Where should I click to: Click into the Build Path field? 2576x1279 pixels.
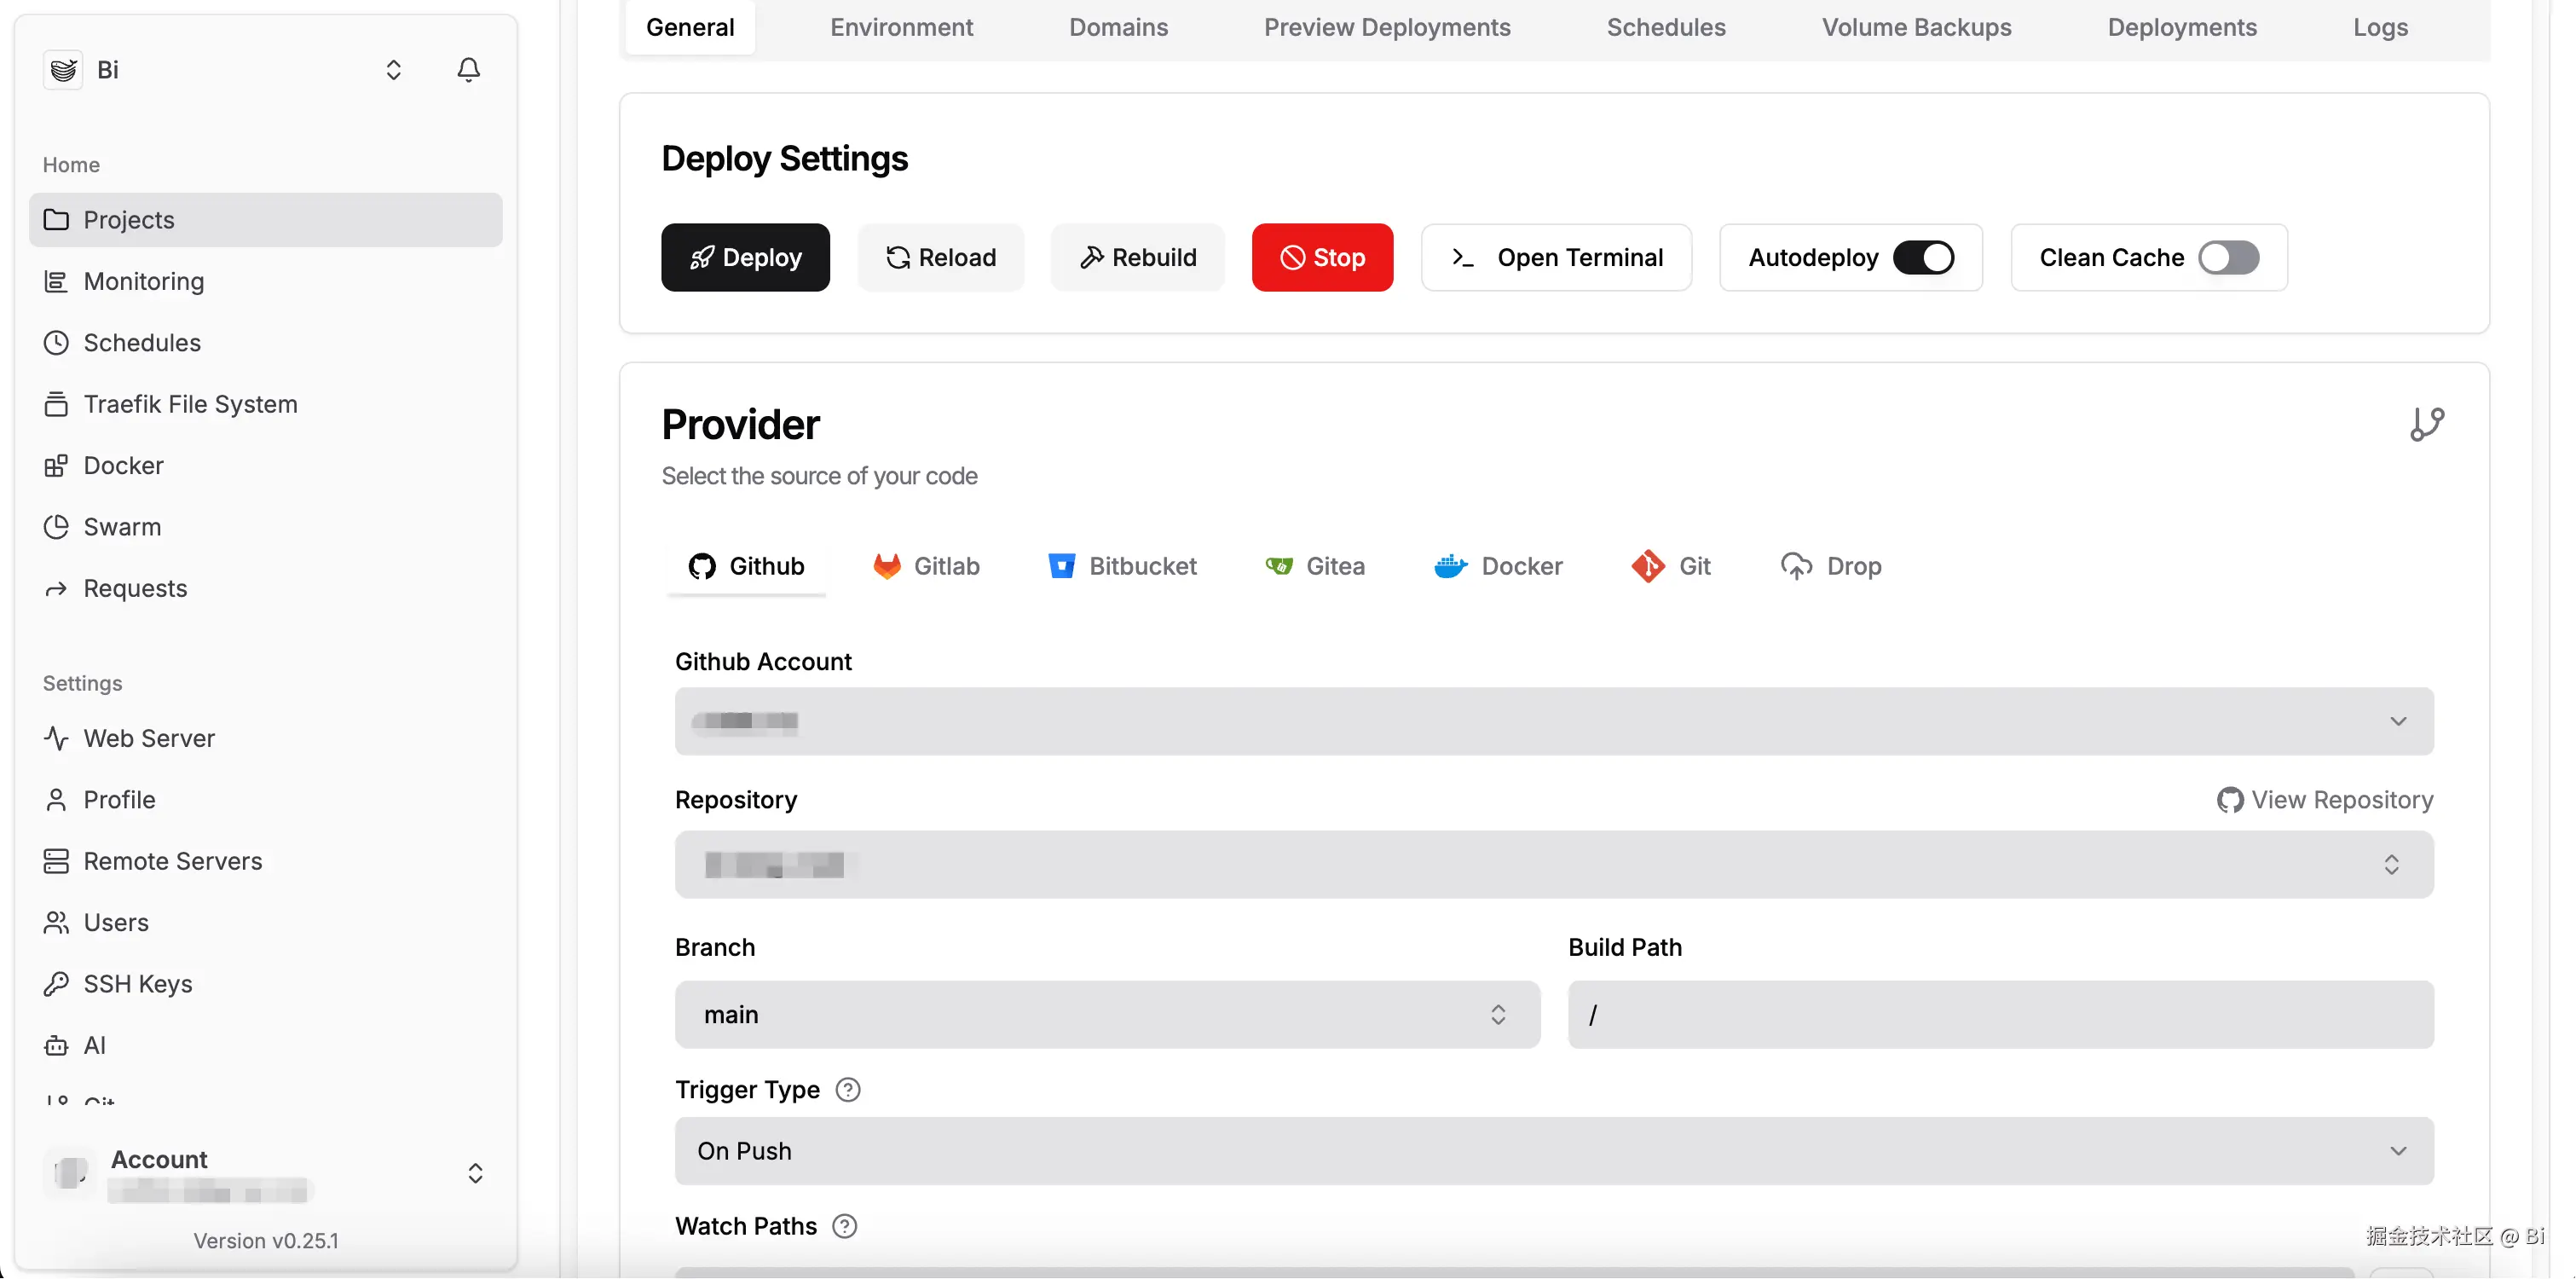click(2000, 1015)
